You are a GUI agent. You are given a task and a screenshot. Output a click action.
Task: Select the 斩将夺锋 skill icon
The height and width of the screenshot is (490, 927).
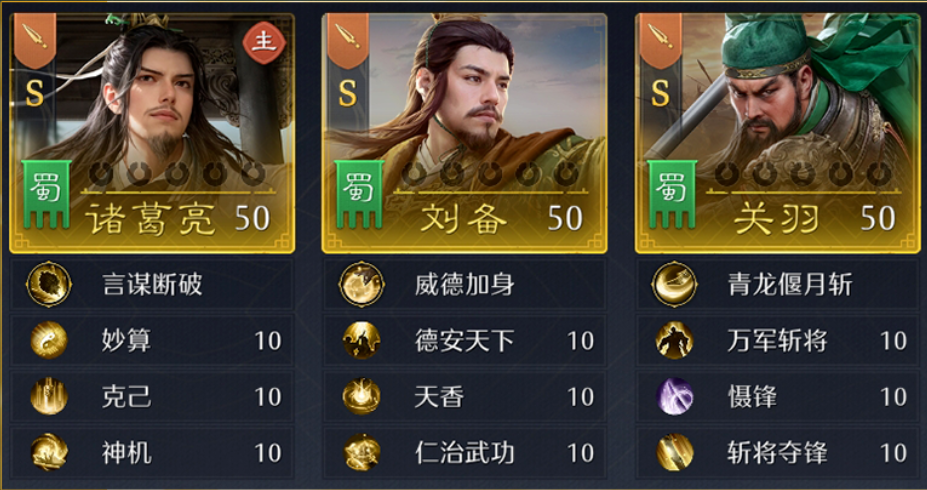tap(674, 452)
